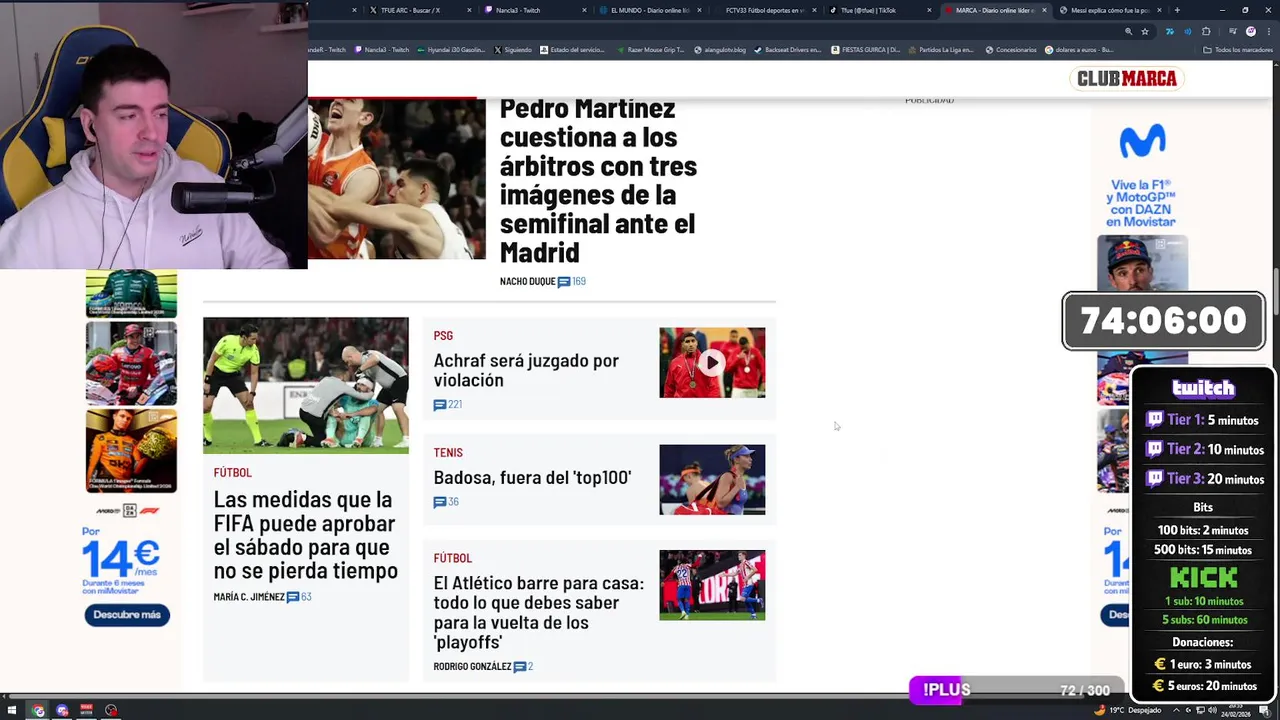
Task: Click the TENIS section label
Action: pos(448,453)
